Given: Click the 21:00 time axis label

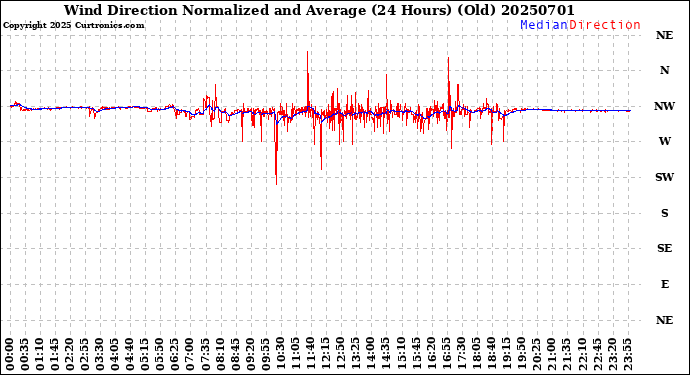Looking at the screenshot, I should click(x=551, y=355).
